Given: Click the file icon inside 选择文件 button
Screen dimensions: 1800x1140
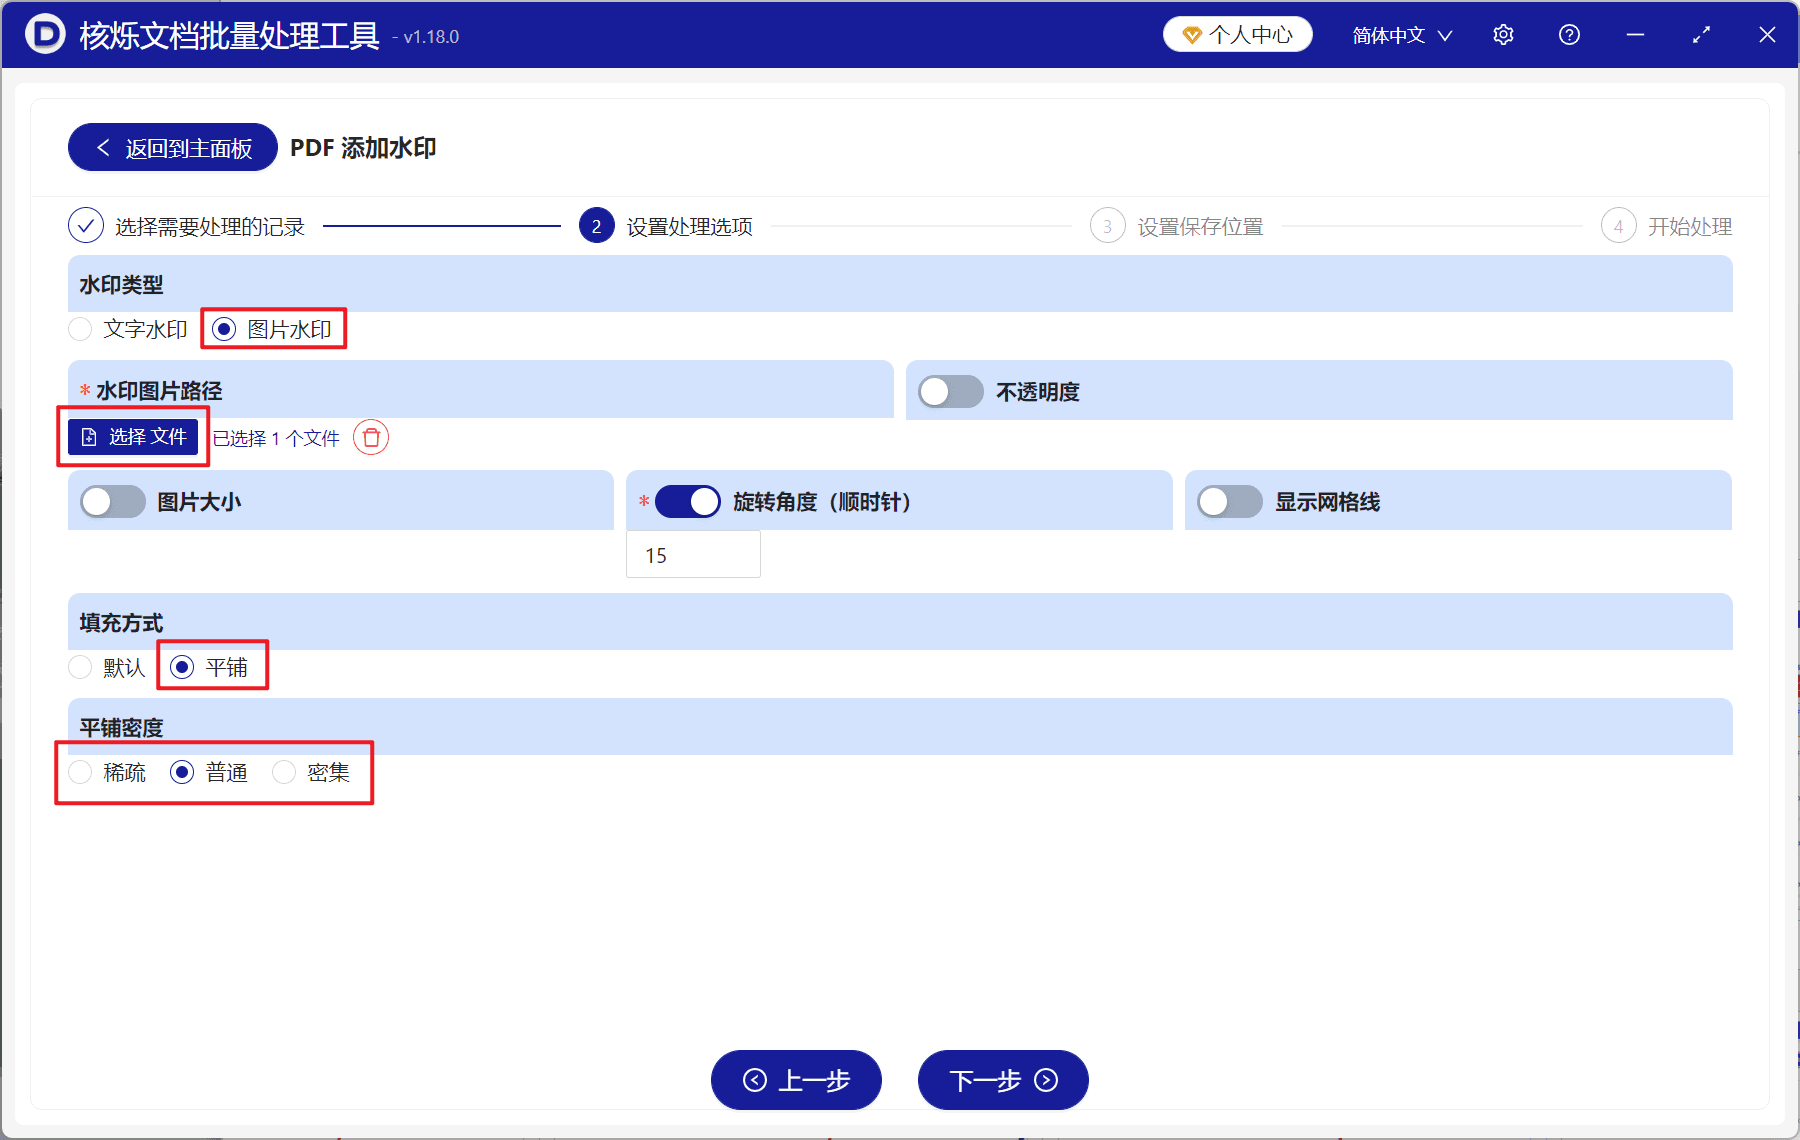Looking at the screenshot, I should (88, 437).
